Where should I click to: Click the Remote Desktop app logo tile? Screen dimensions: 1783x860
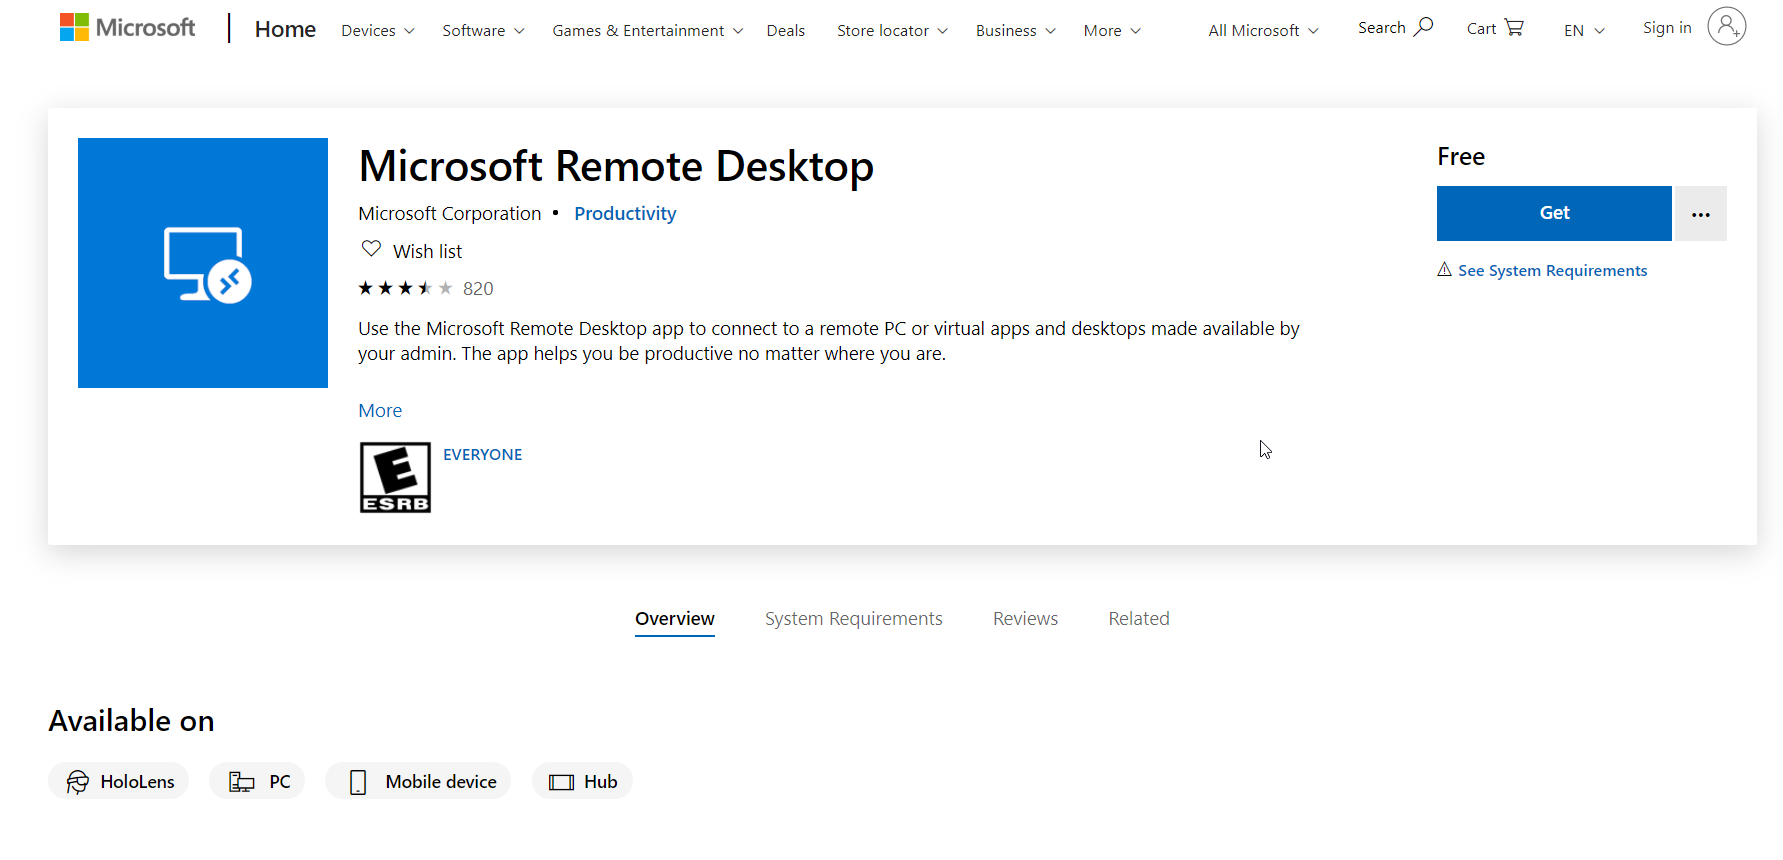(203, 263)
